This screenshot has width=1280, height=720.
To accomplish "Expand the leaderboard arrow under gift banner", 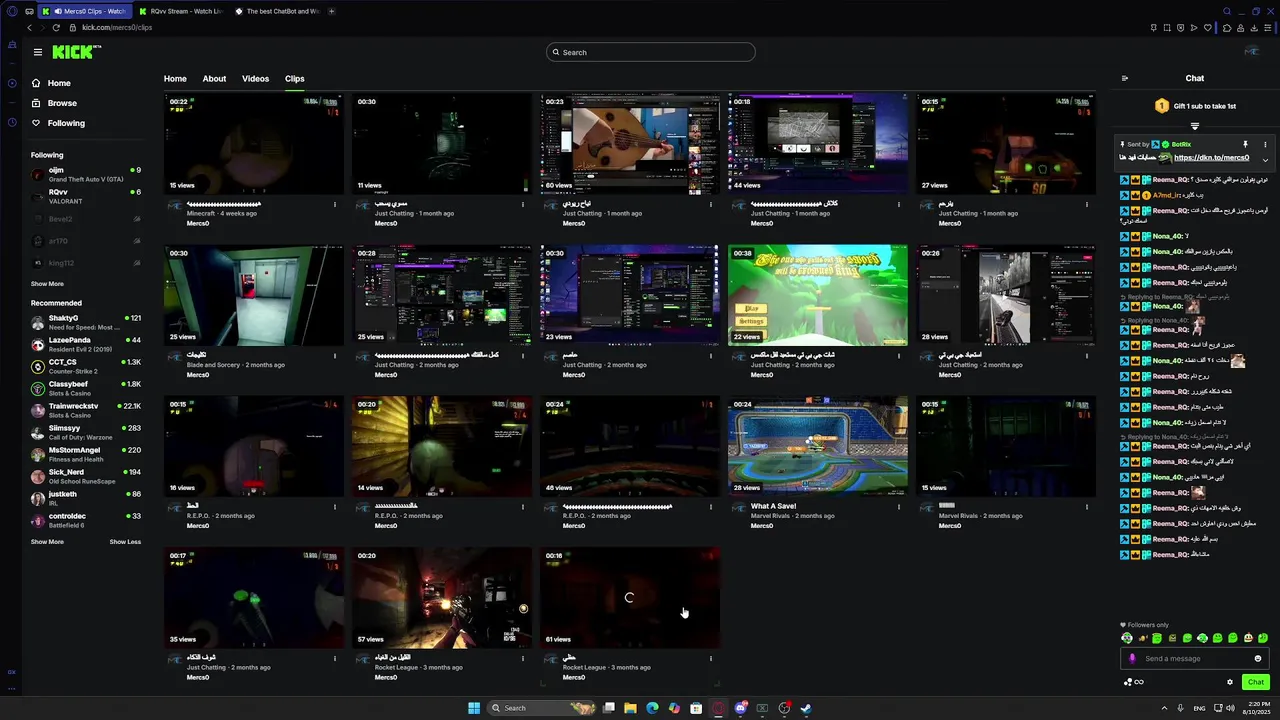I will [1195, 126].
